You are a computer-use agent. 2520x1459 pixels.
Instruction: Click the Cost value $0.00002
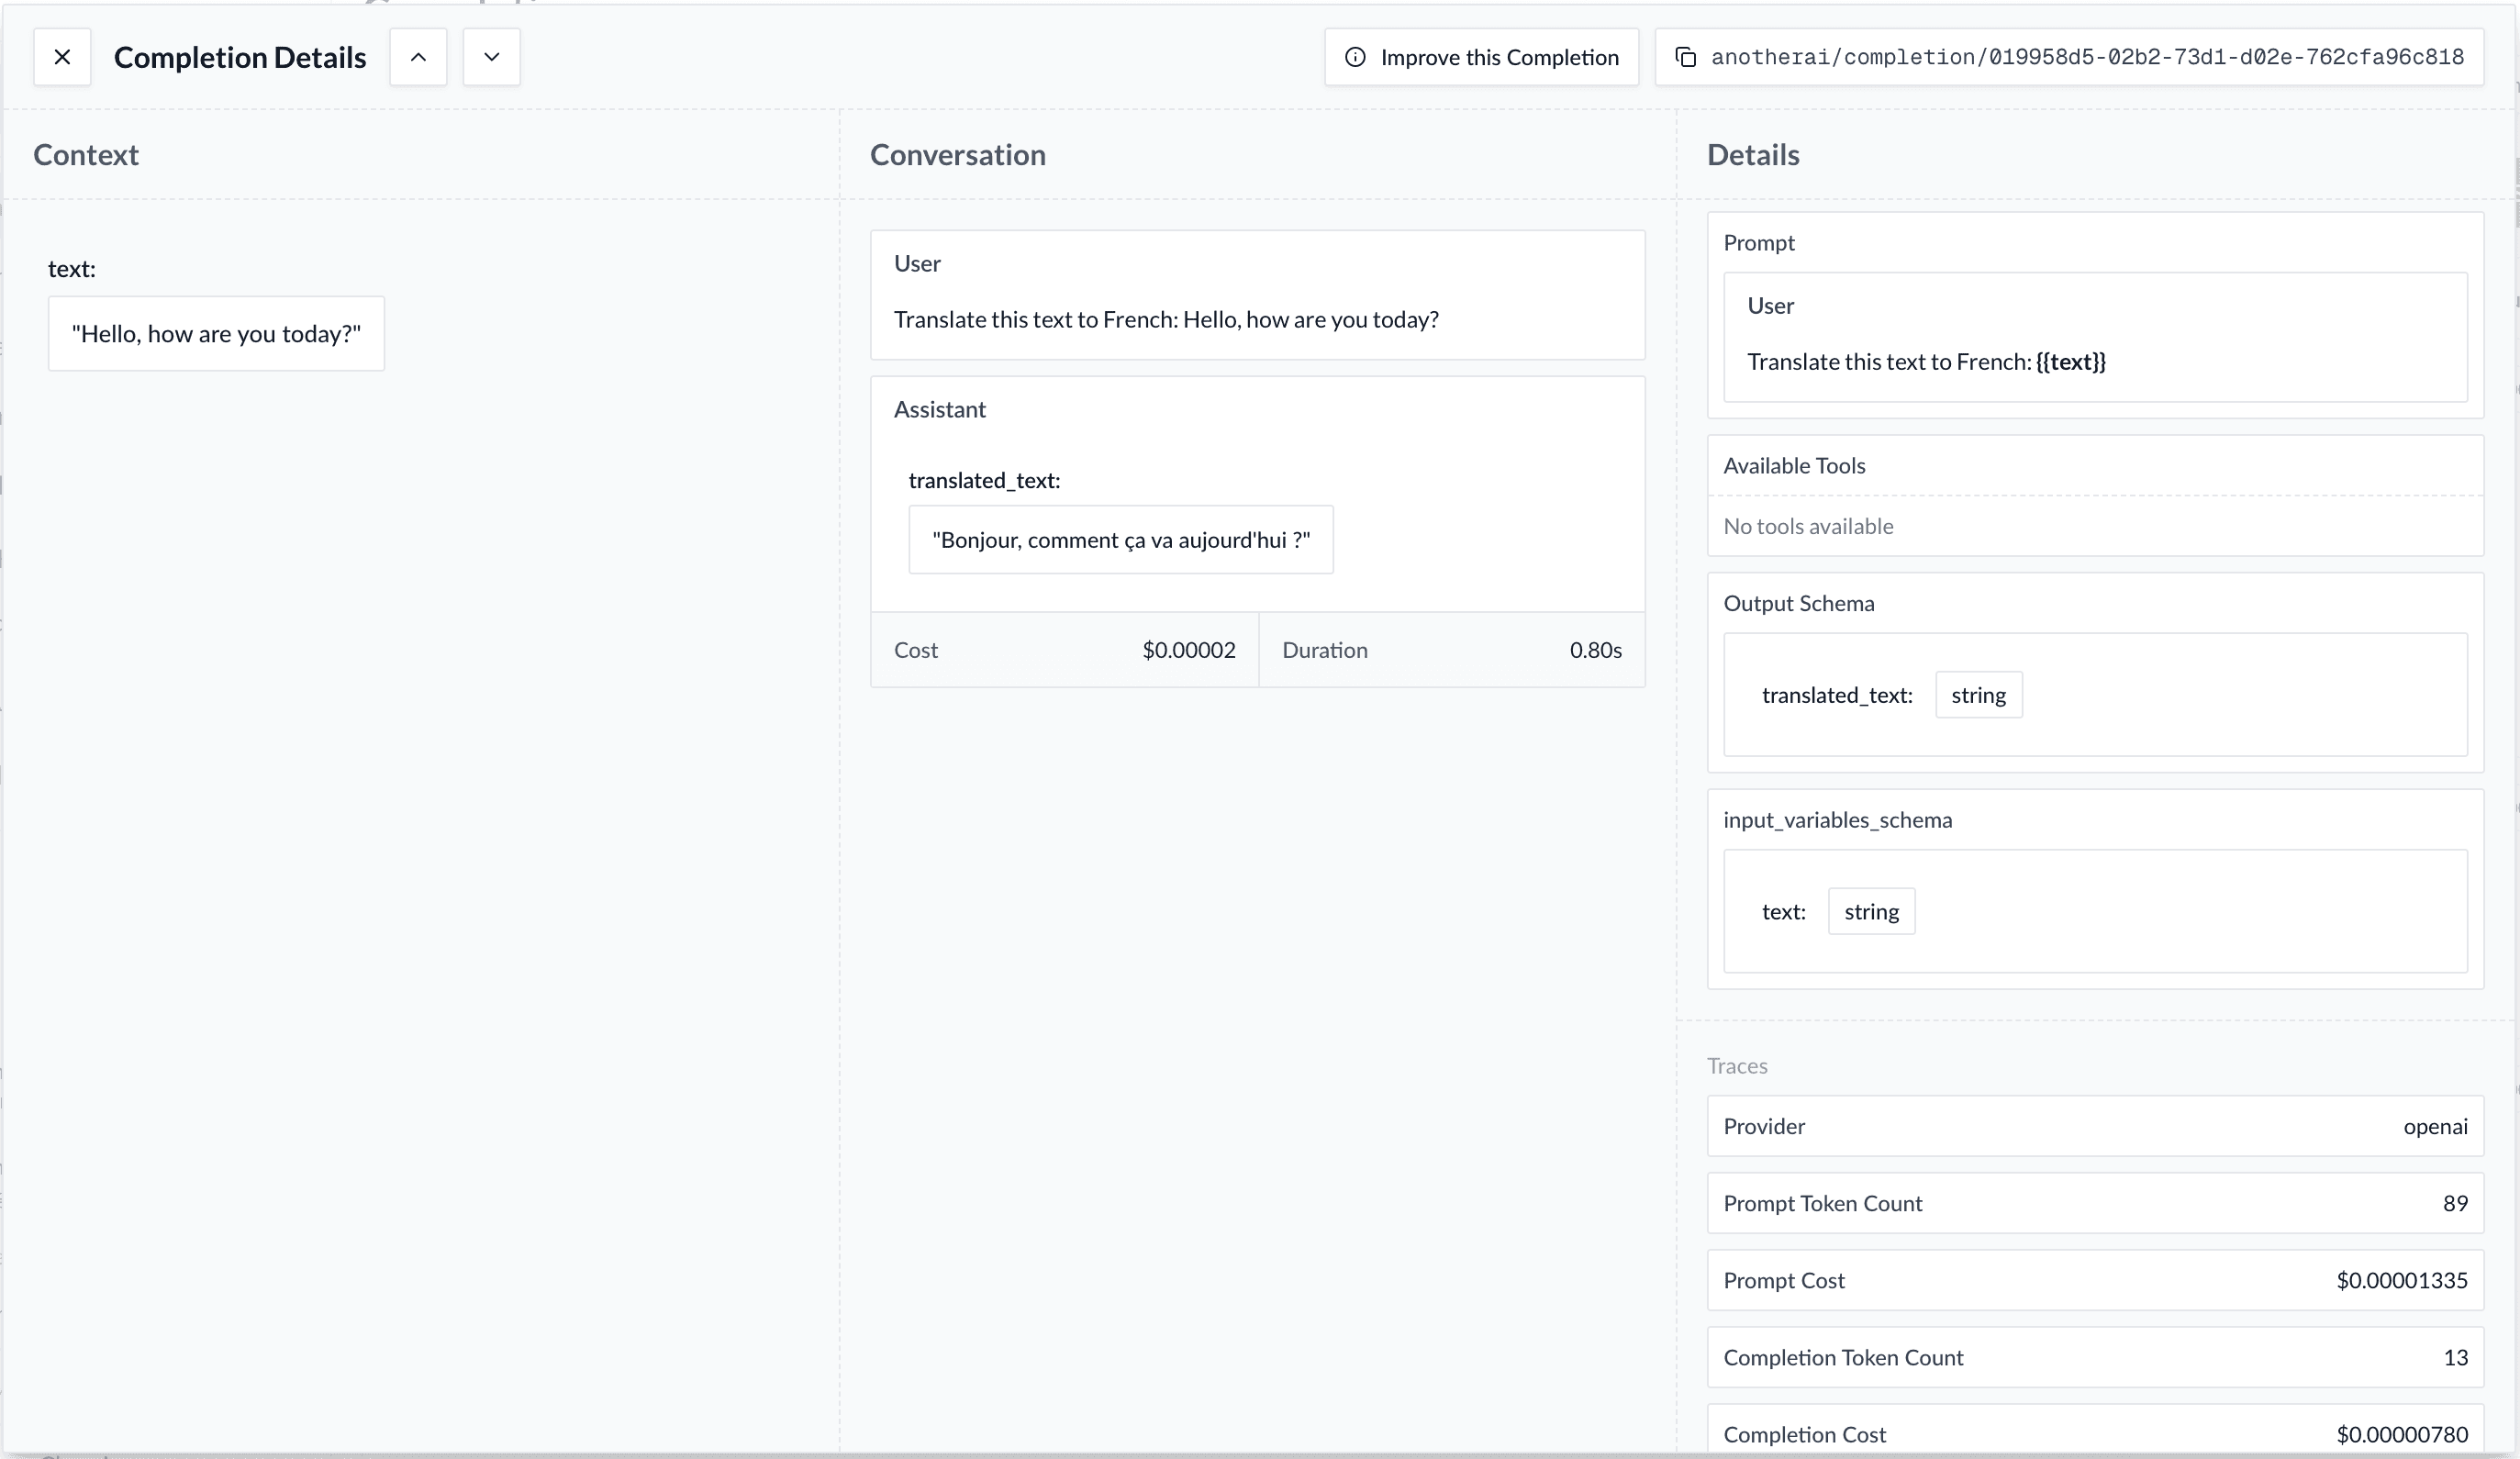coord(1188,650)
